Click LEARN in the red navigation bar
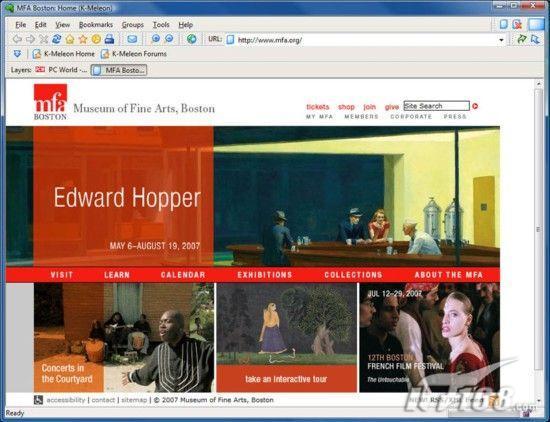The width and height of the screenshot is (550, 422). (x=117, y=275)
